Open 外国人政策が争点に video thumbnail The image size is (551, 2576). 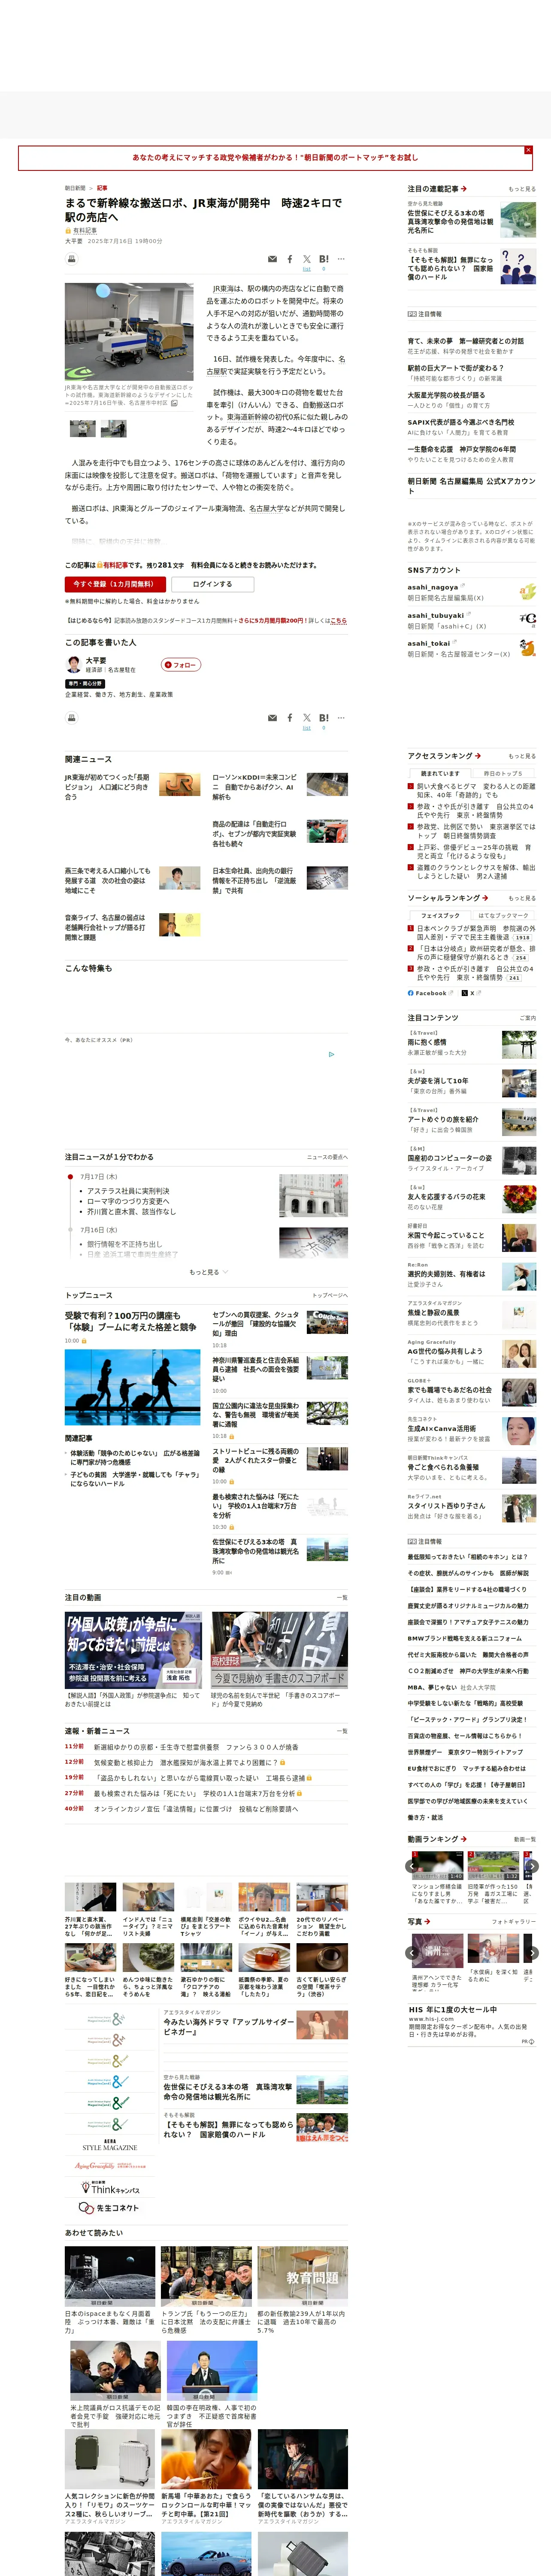point(133,1650)
